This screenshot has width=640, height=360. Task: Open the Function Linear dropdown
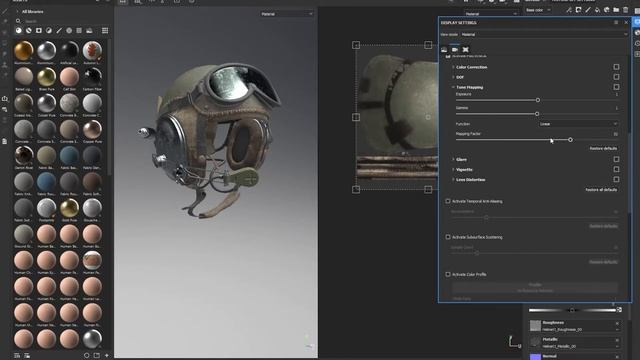578,124
